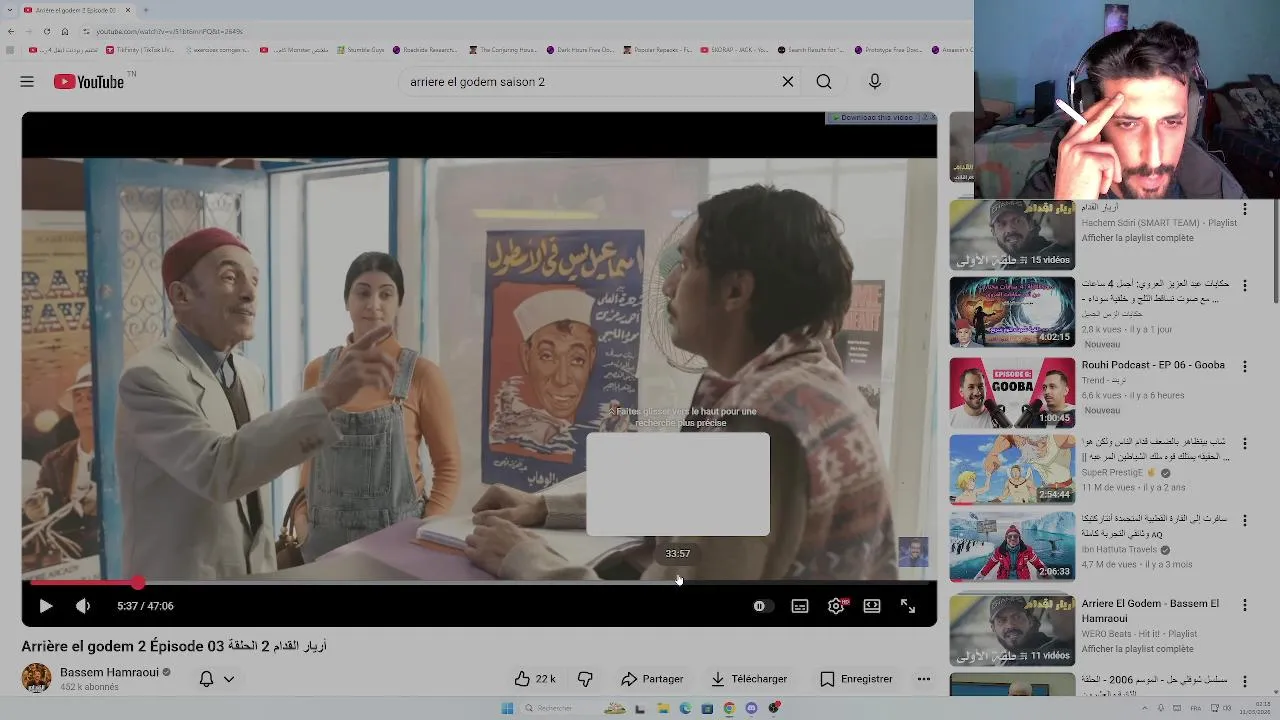
Task: Click the taskbar Rechercher search box
Action: tap(559, 709)
